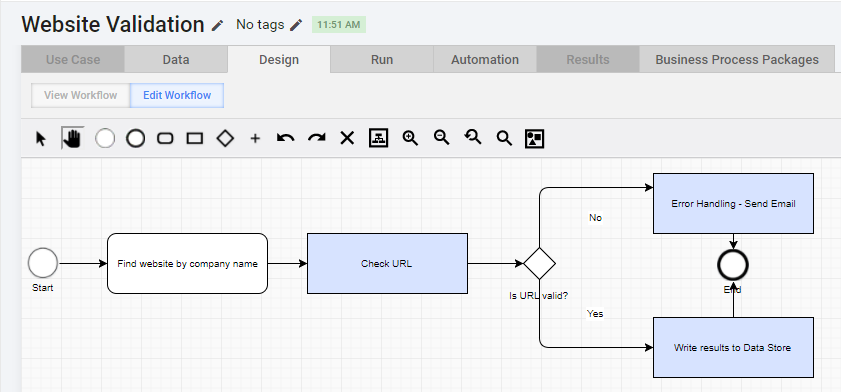Select the Find website by company name step
The width and height of the screenshot is (841, 392).
pos(187,263)
